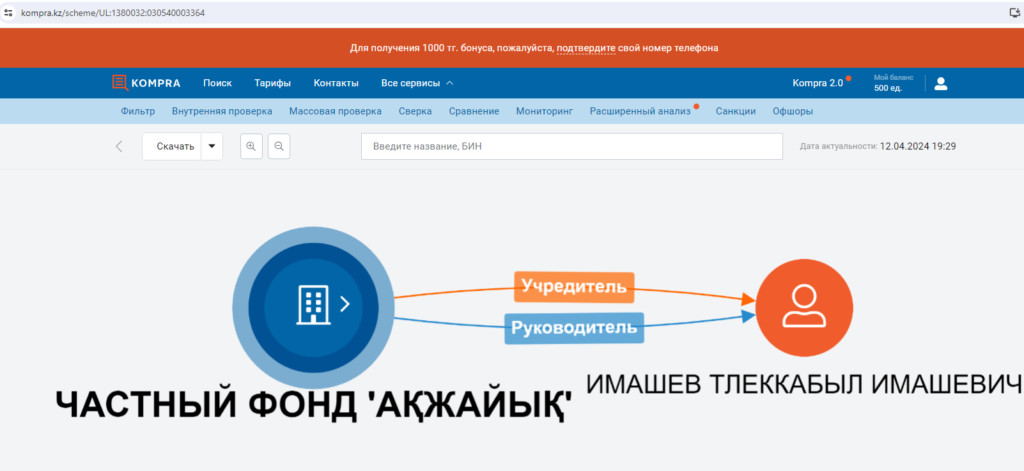Click the install app icon in address bar
The image size is (1024, 471).
click(x=1015, y=12)
